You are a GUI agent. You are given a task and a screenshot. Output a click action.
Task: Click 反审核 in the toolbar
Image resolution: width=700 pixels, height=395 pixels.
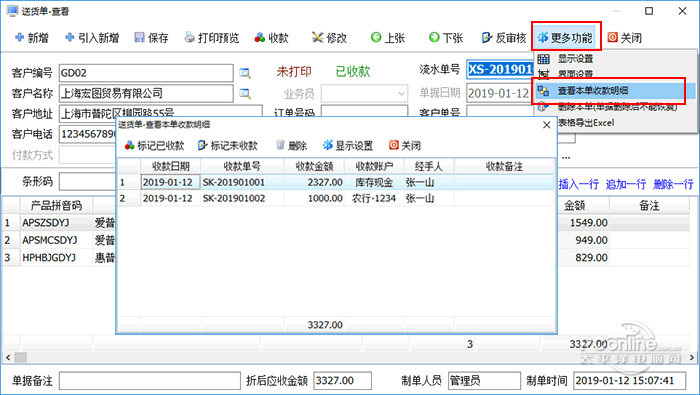(x=504, y=38)
